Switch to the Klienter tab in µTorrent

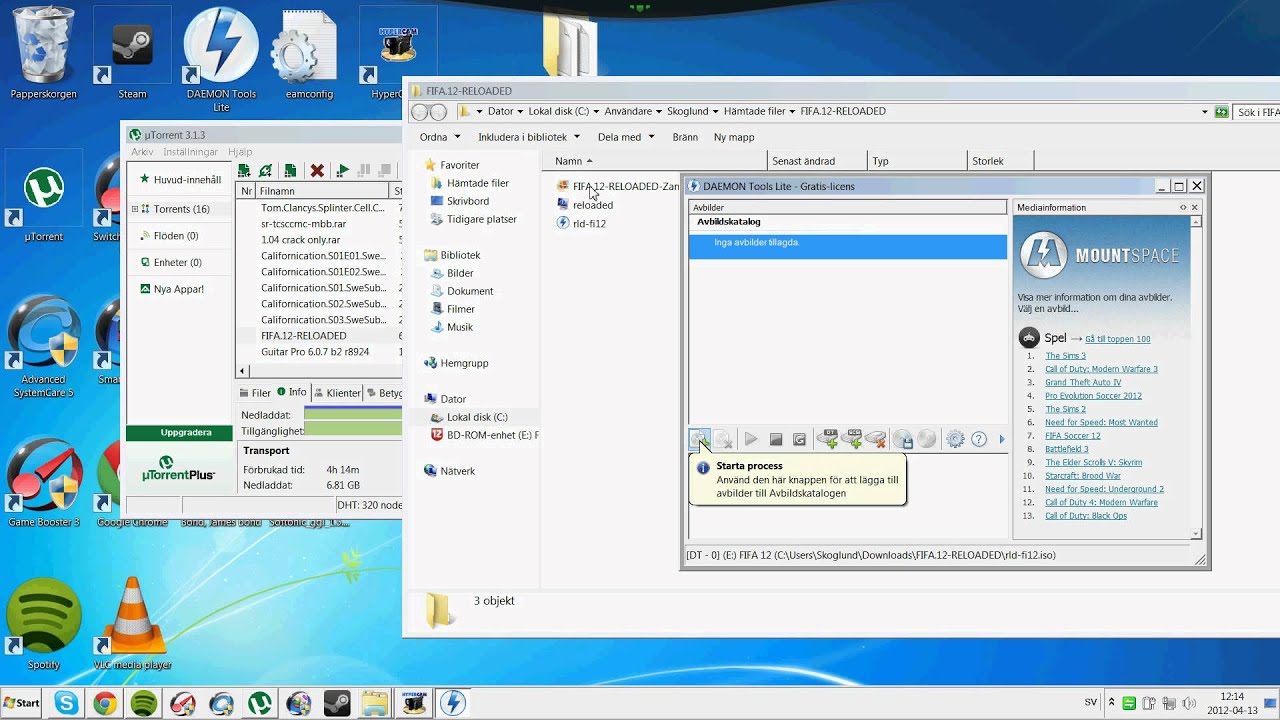[x=338, y=393]
